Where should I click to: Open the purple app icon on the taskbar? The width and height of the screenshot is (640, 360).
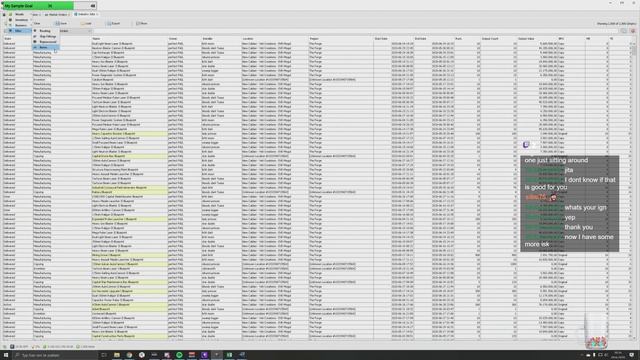[204, 355]
